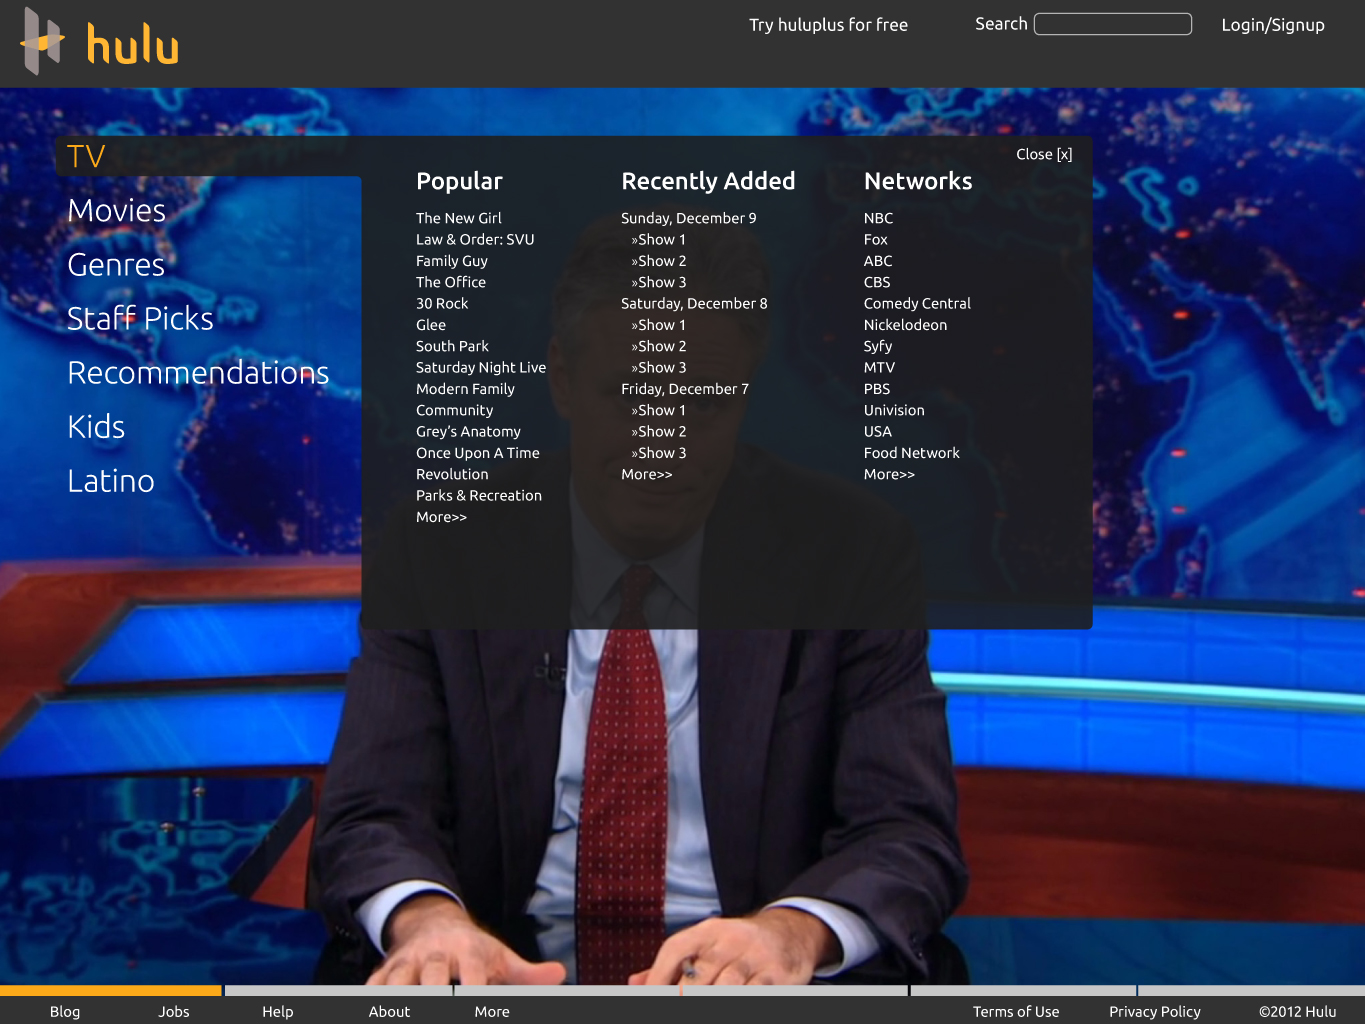Click Try huluplus for free
The image size is (1365, 1024).
point(828,25)
